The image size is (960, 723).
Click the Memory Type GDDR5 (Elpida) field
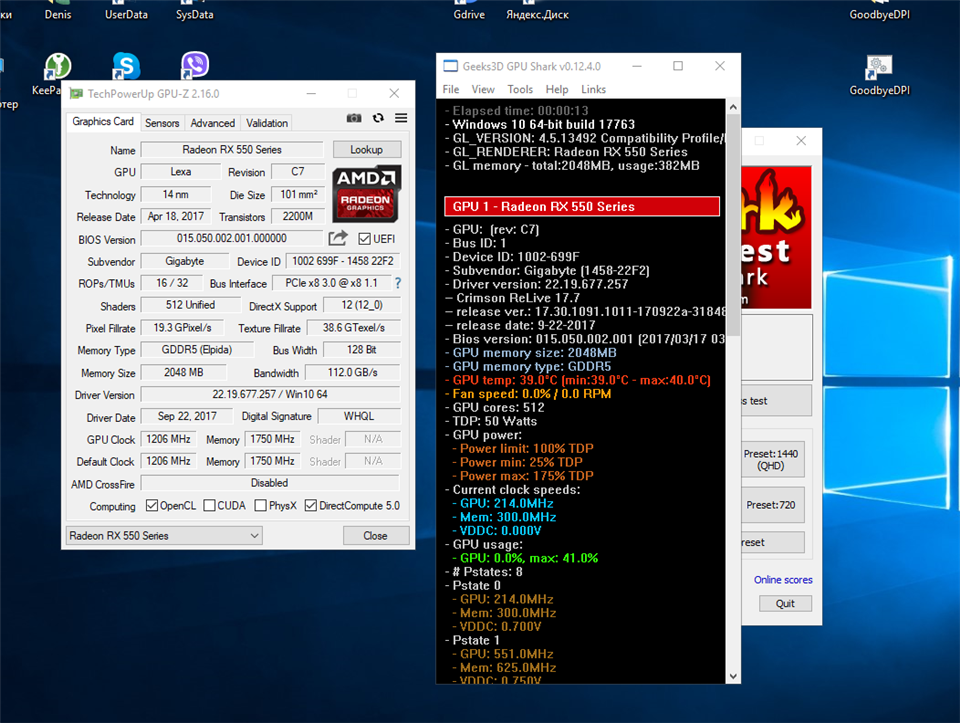click(x=197, y=350)
